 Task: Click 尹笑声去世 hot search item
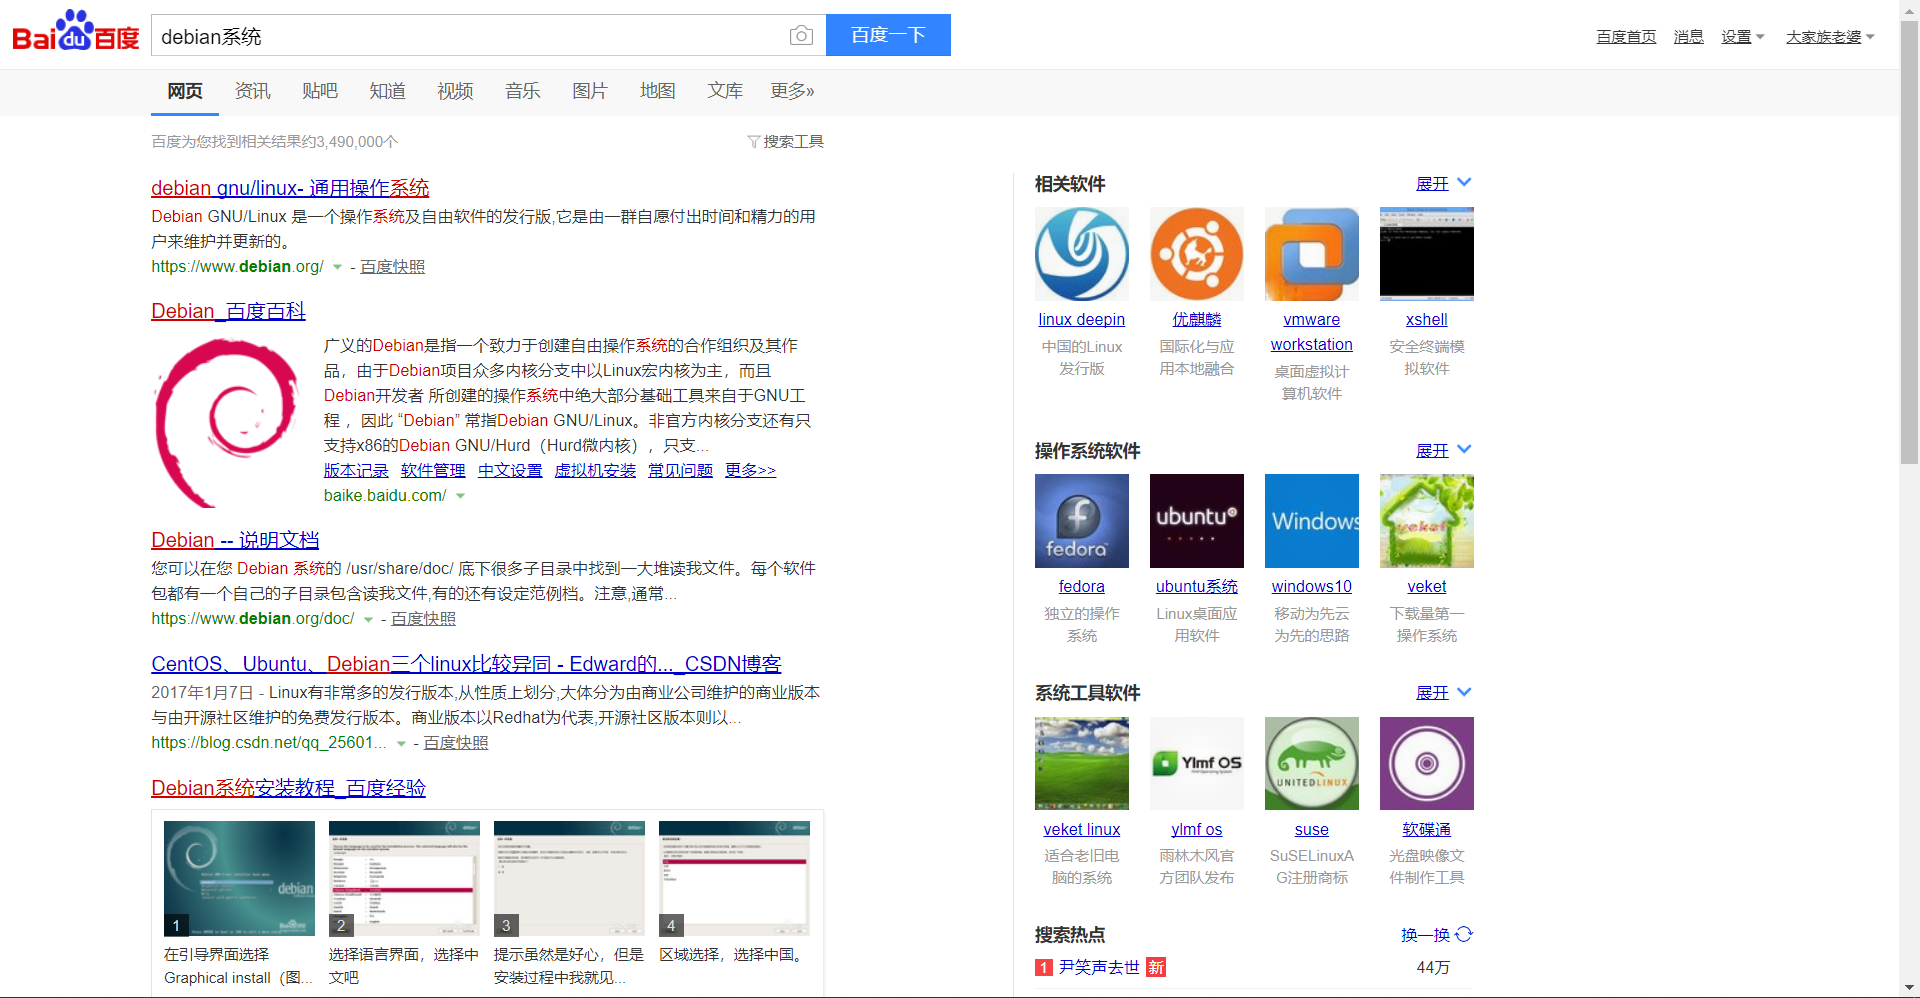(x=1099, y=967)
